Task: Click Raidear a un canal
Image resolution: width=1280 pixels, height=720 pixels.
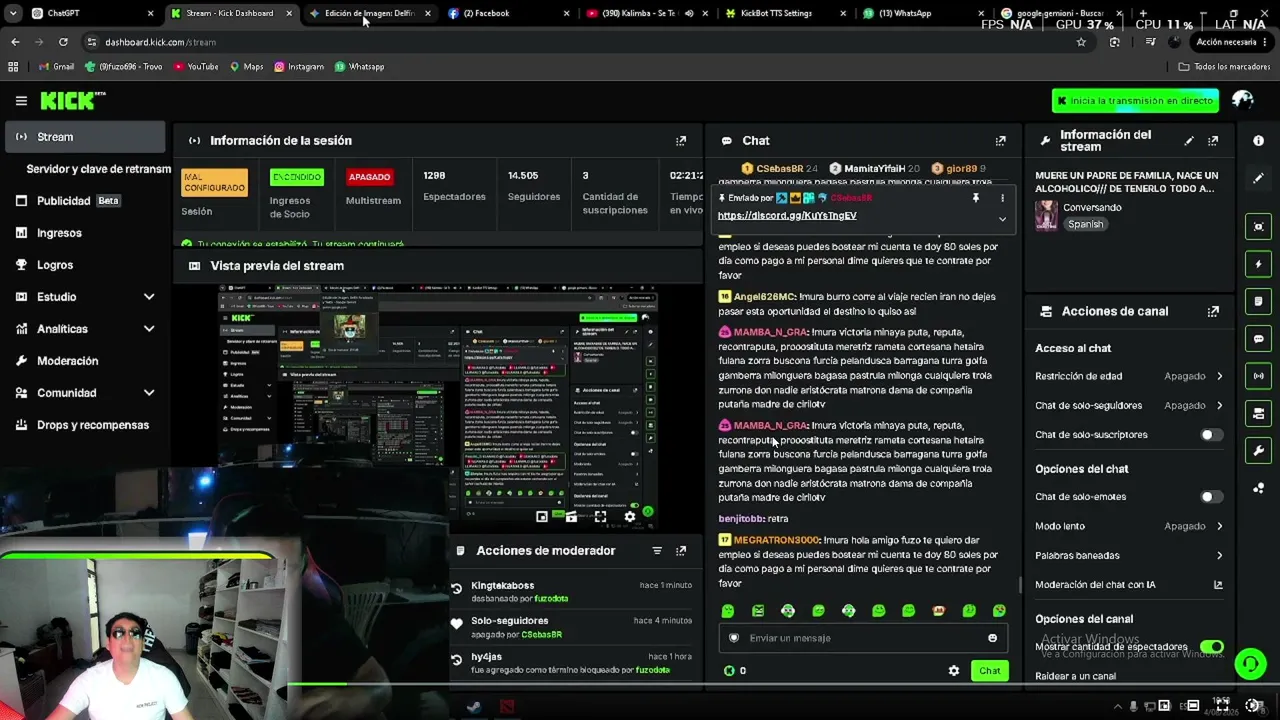Action: [1075, 677]
